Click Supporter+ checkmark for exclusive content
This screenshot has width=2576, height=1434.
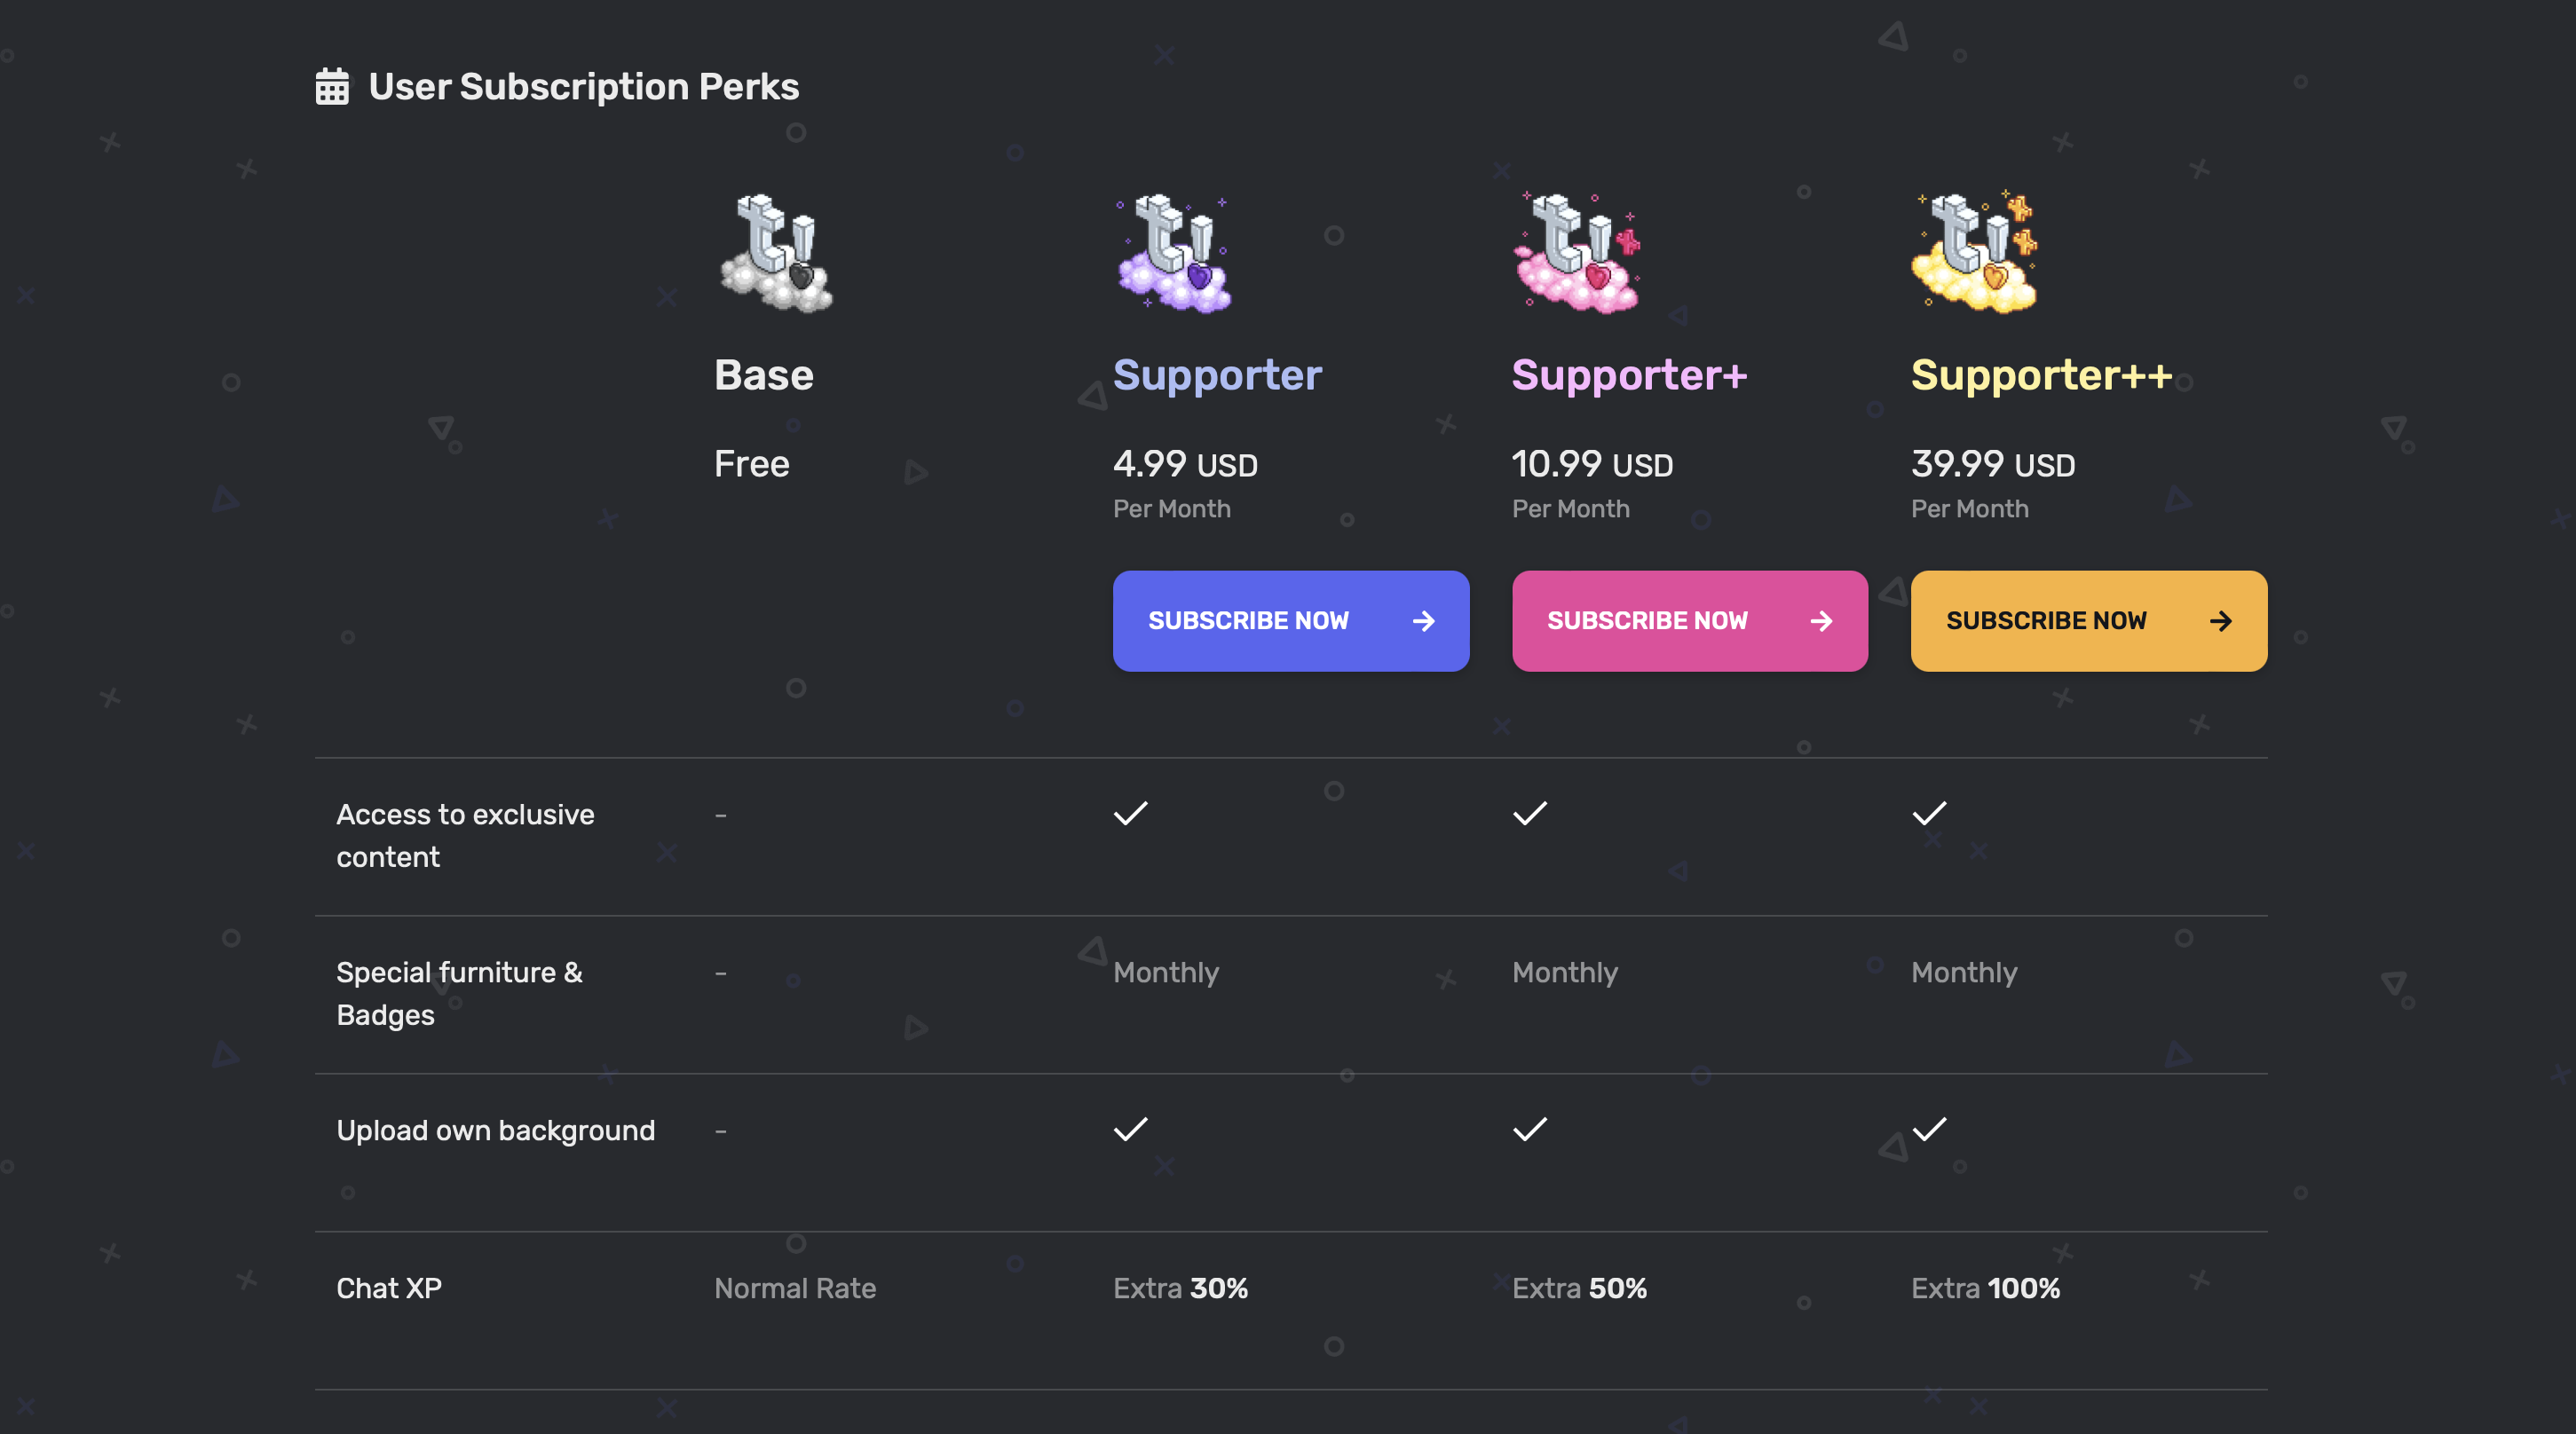click(x=1529, y=813)
